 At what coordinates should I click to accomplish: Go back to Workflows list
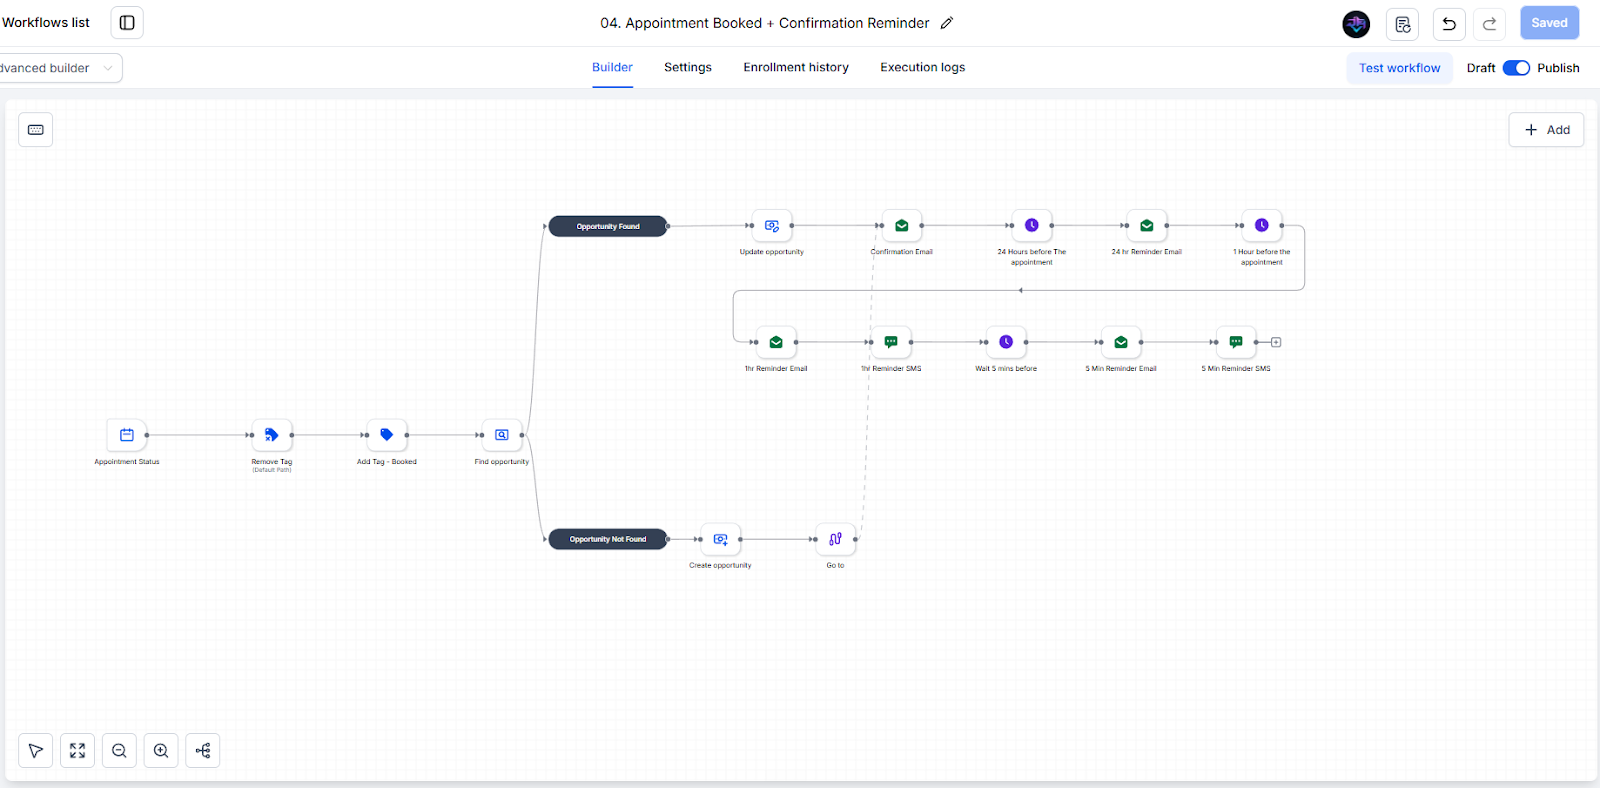(45, 23)
